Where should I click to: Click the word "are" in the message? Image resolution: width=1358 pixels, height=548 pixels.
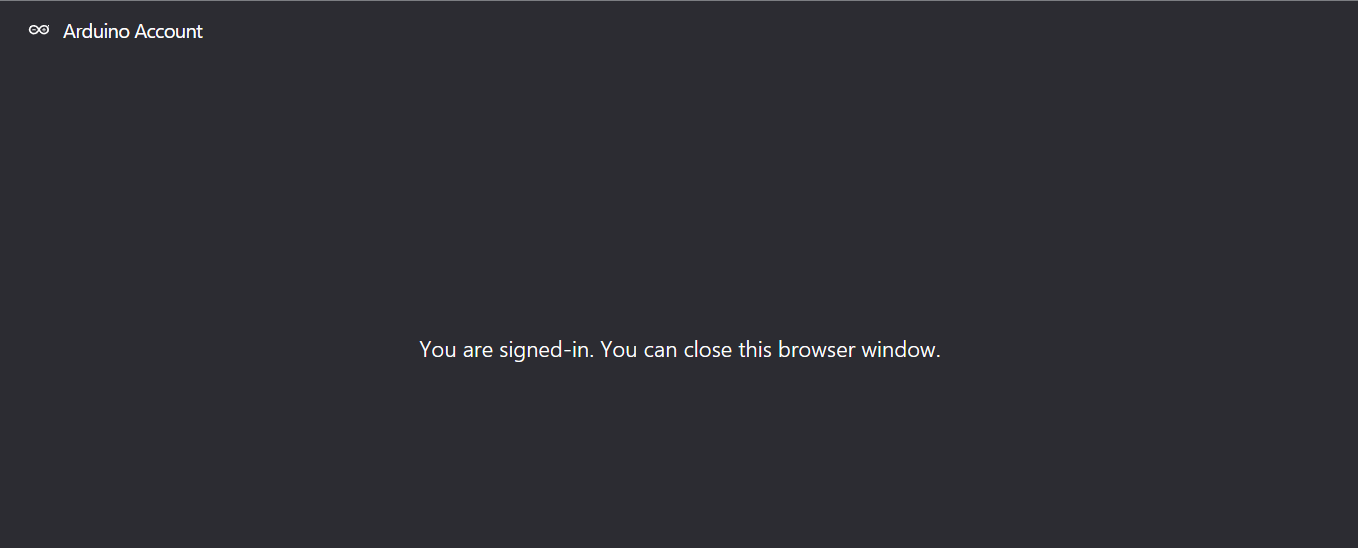point(478,352)
